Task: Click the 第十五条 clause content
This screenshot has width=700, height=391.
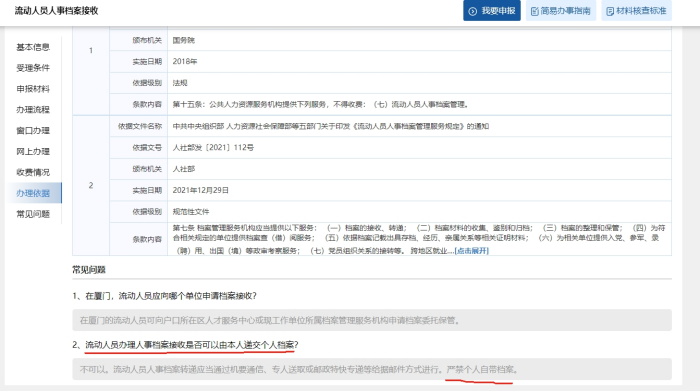Action: point(419,104)
